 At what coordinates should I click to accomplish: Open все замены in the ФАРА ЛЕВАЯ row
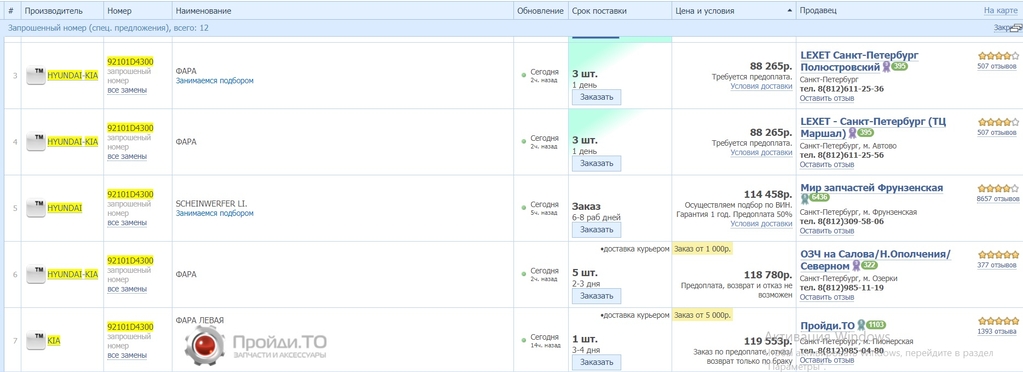[127, 355]
